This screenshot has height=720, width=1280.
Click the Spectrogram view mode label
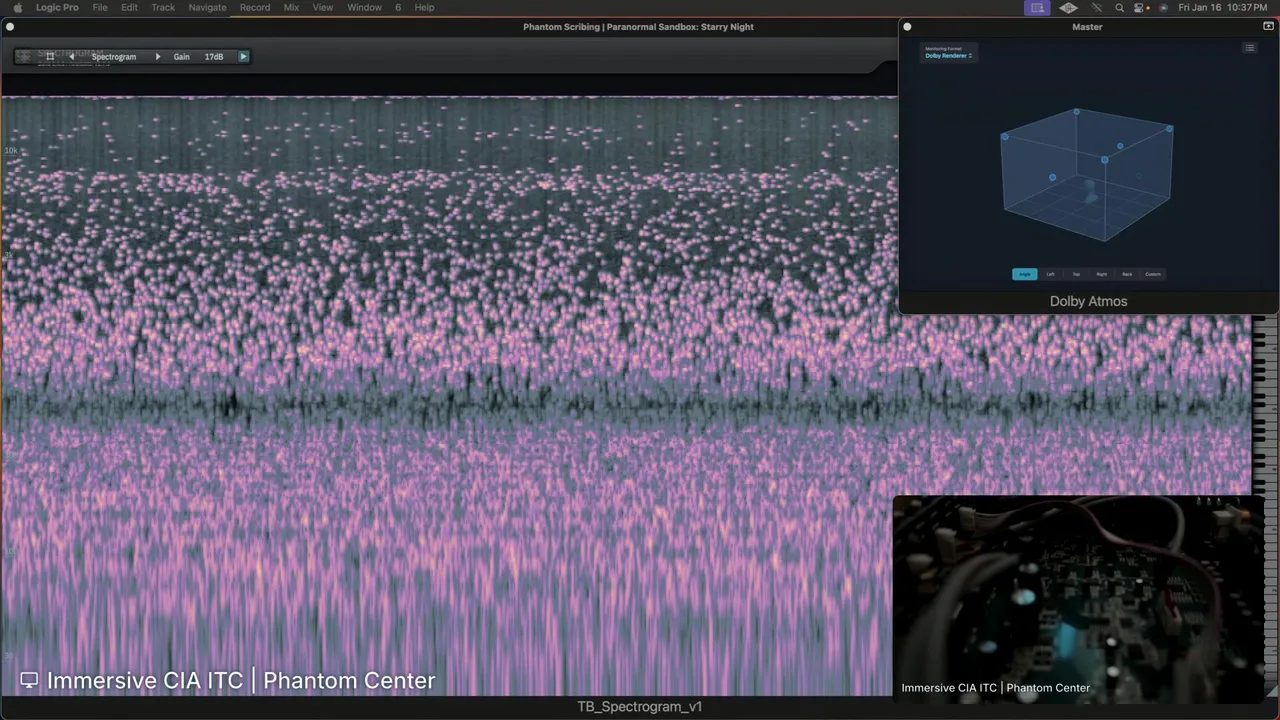point(114,57)
